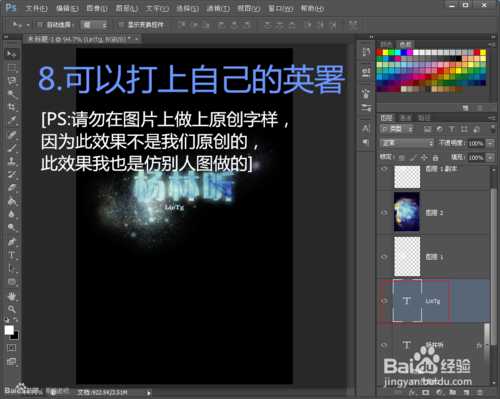500x399 pixels.
Task: Select the Pen tool
Action: [12, 242]
